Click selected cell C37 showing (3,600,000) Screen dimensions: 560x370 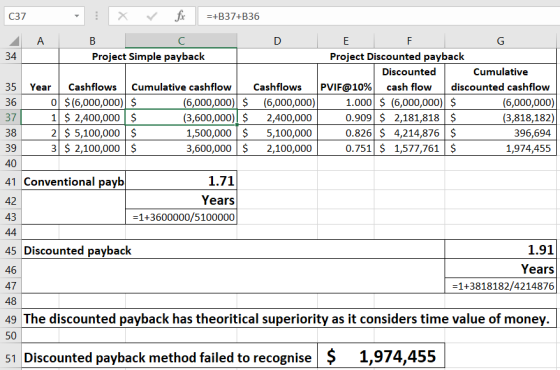click(x=181, y=118)
